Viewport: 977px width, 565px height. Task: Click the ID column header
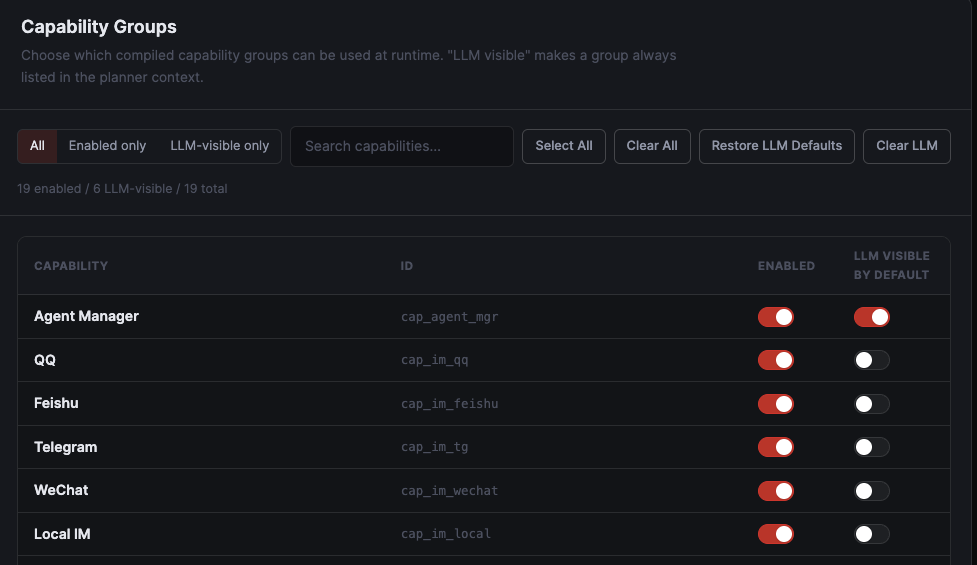[x=407, y=266]
